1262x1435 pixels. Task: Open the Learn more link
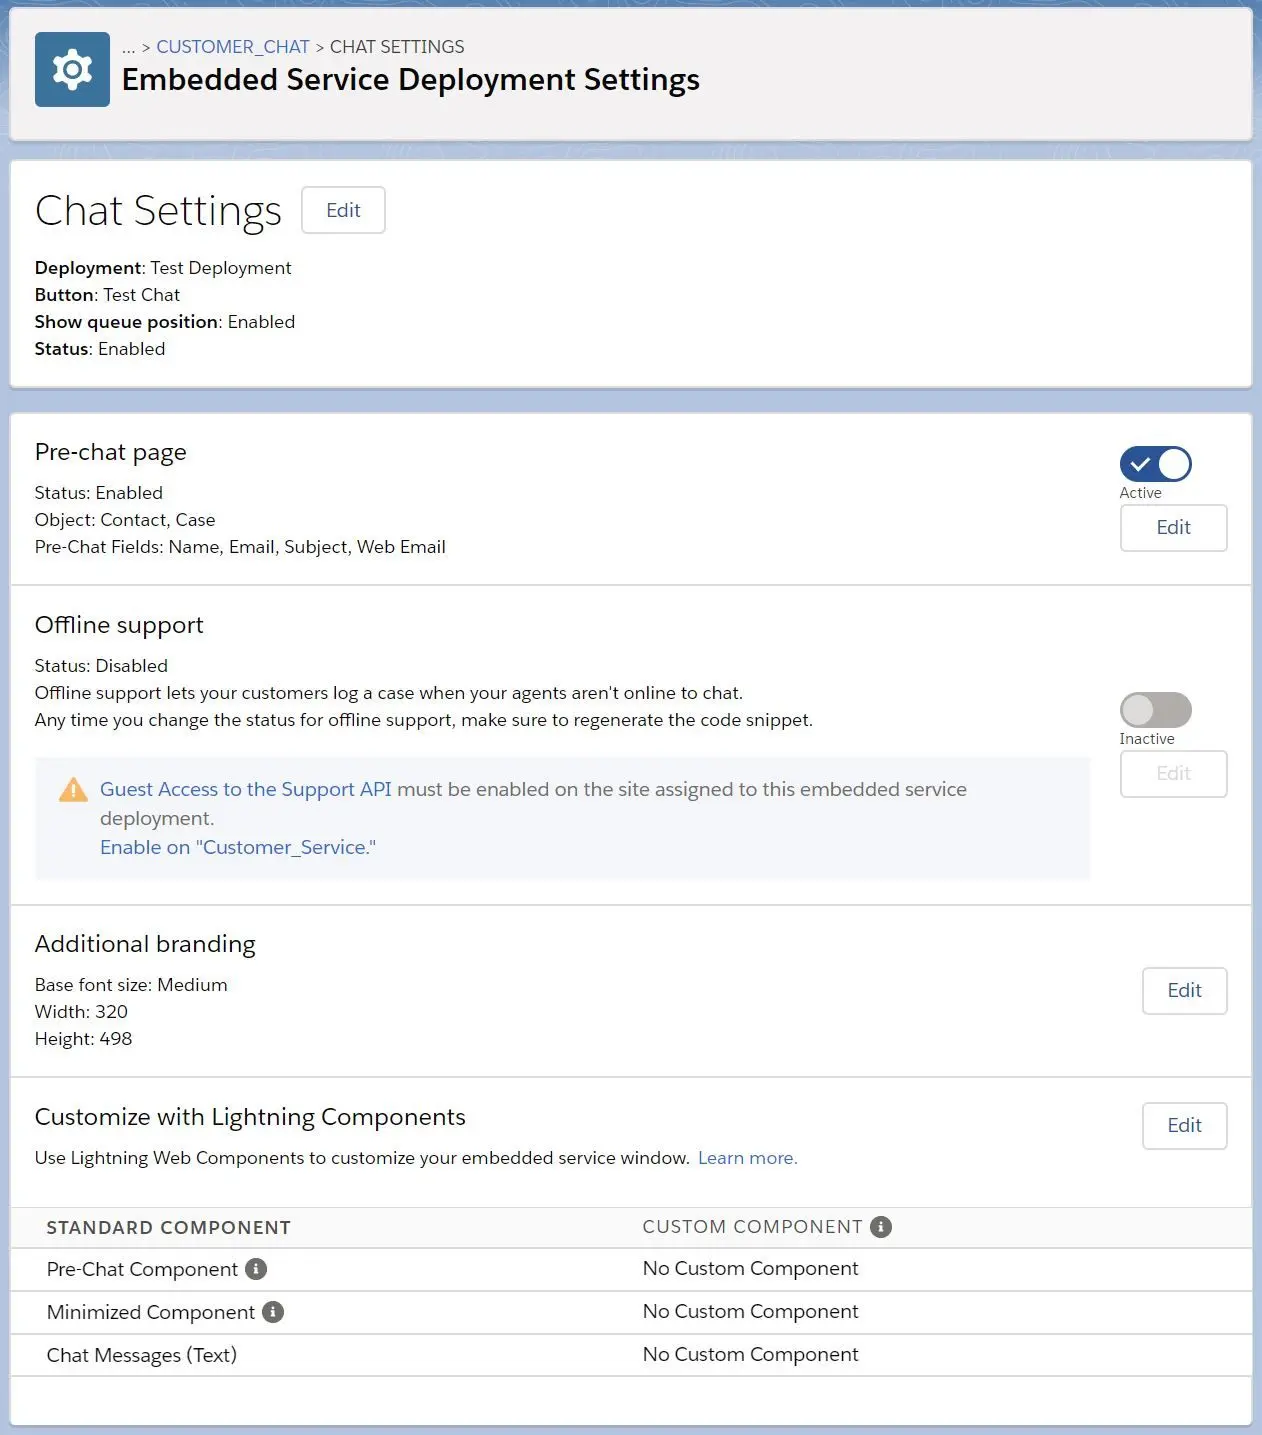[748, 1158]
